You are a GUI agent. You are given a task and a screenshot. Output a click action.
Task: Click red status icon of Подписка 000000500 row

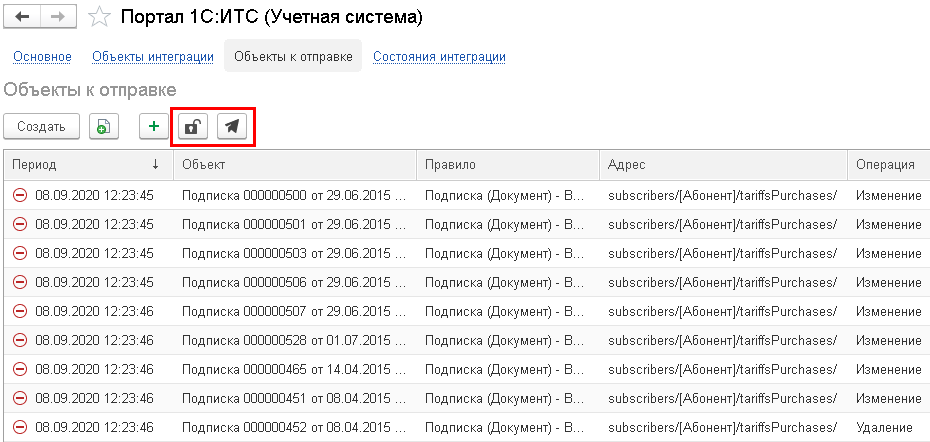(x=20, y=195)
